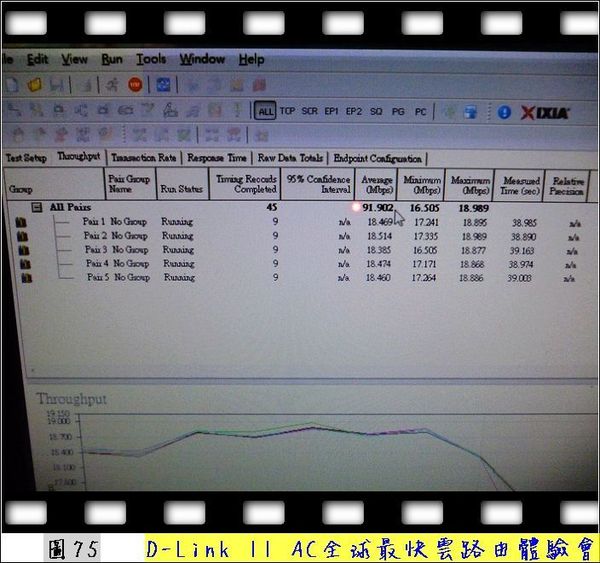Click the Pair 4 row icon
This screenshot has width=600, height=563.
pos(25,264)
